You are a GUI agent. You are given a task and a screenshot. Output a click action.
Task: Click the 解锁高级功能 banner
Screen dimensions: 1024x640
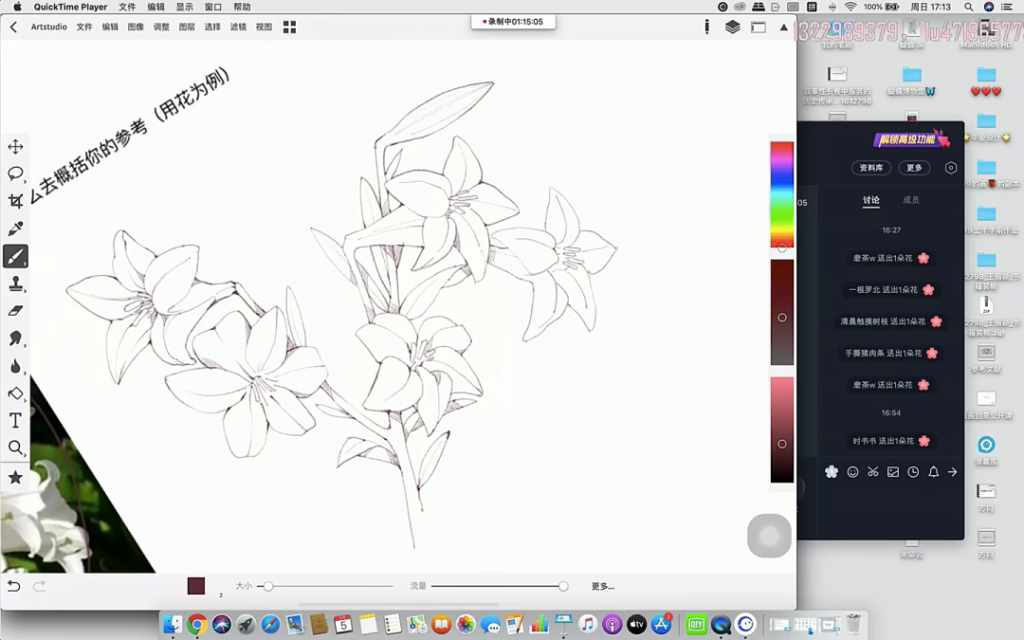(910, 140)
